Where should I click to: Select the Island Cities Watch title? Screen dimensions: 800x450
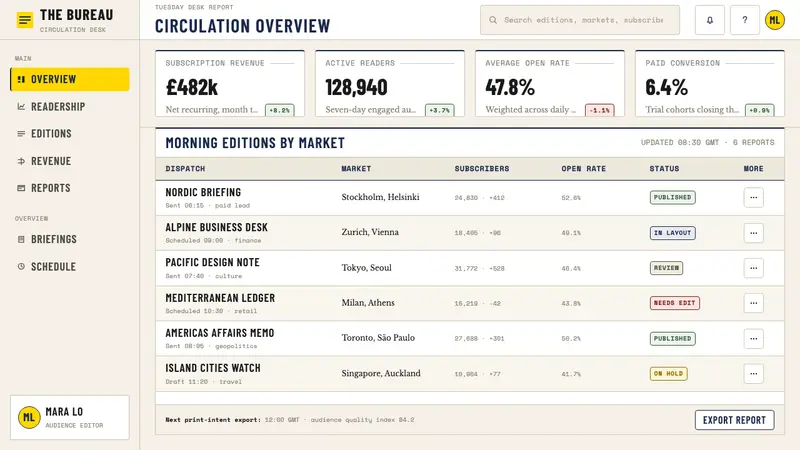tap(213, 368)
